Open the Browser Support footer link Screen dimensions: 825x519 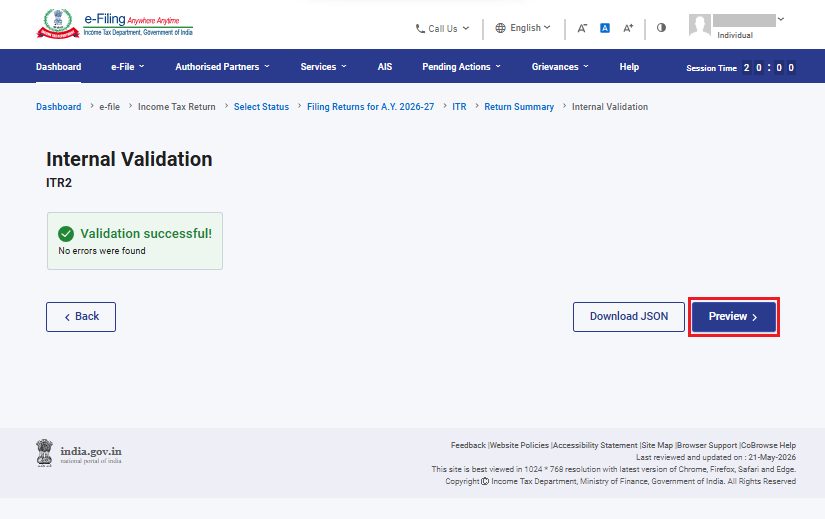[707, 445]
